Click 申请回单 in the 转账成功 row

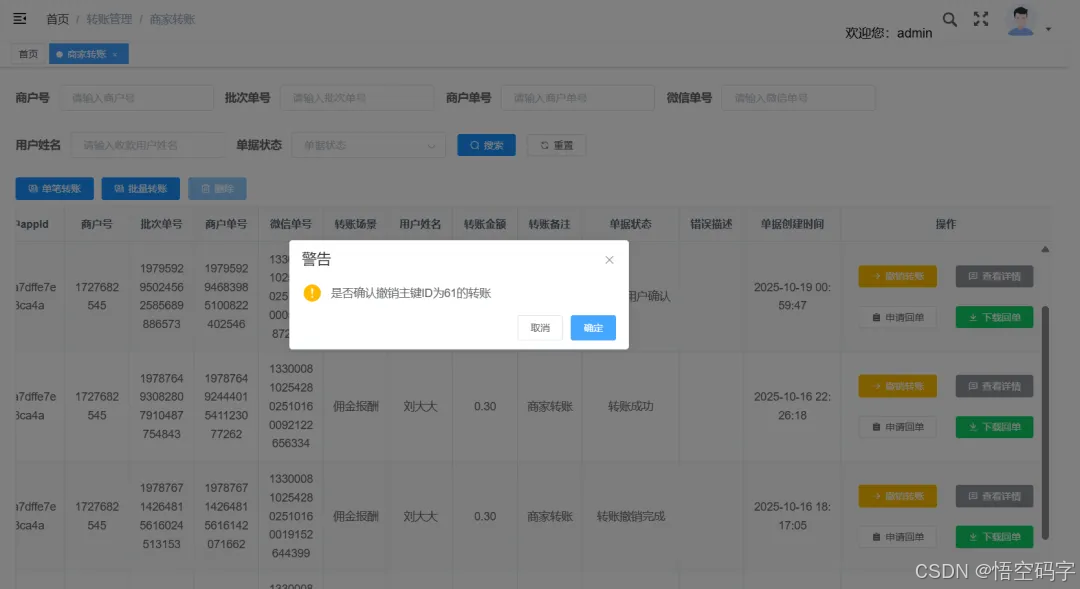[897, 427]
